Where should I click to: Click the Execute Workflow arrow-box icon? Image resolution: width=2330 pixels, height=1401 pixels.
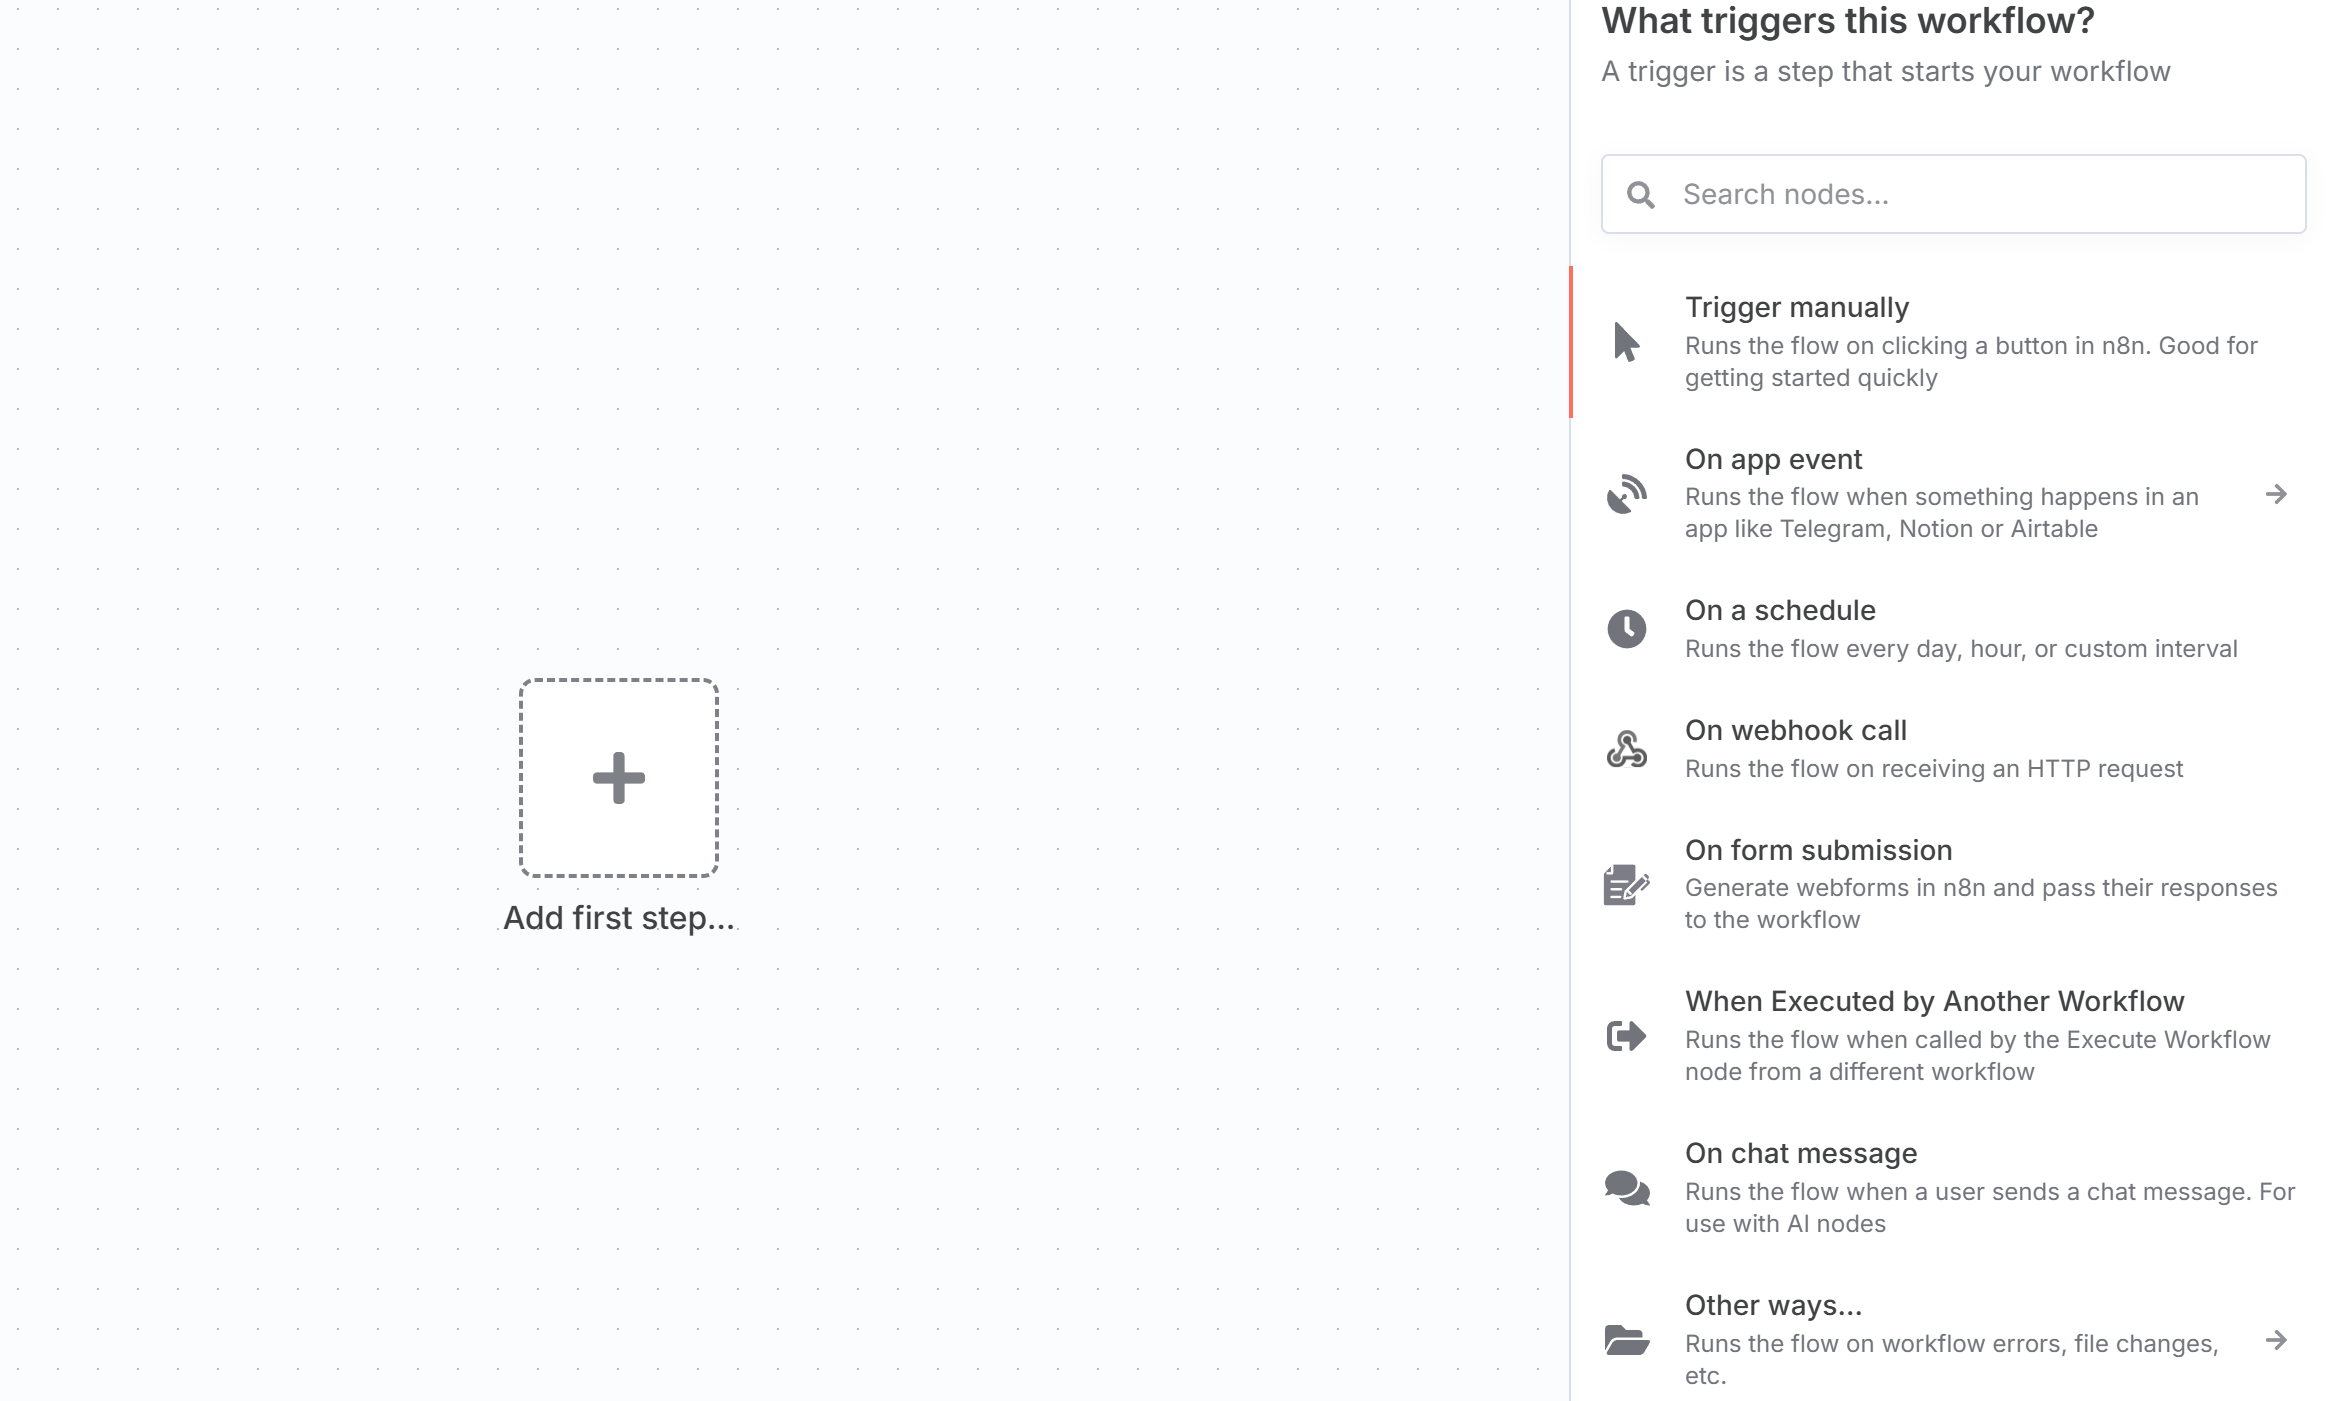(1626, 1036)
